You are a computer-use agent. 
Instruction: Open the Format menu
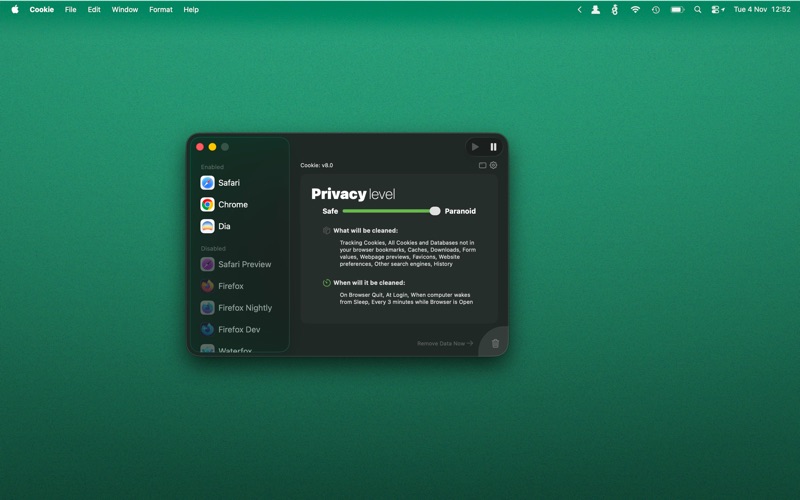point(161,9)
